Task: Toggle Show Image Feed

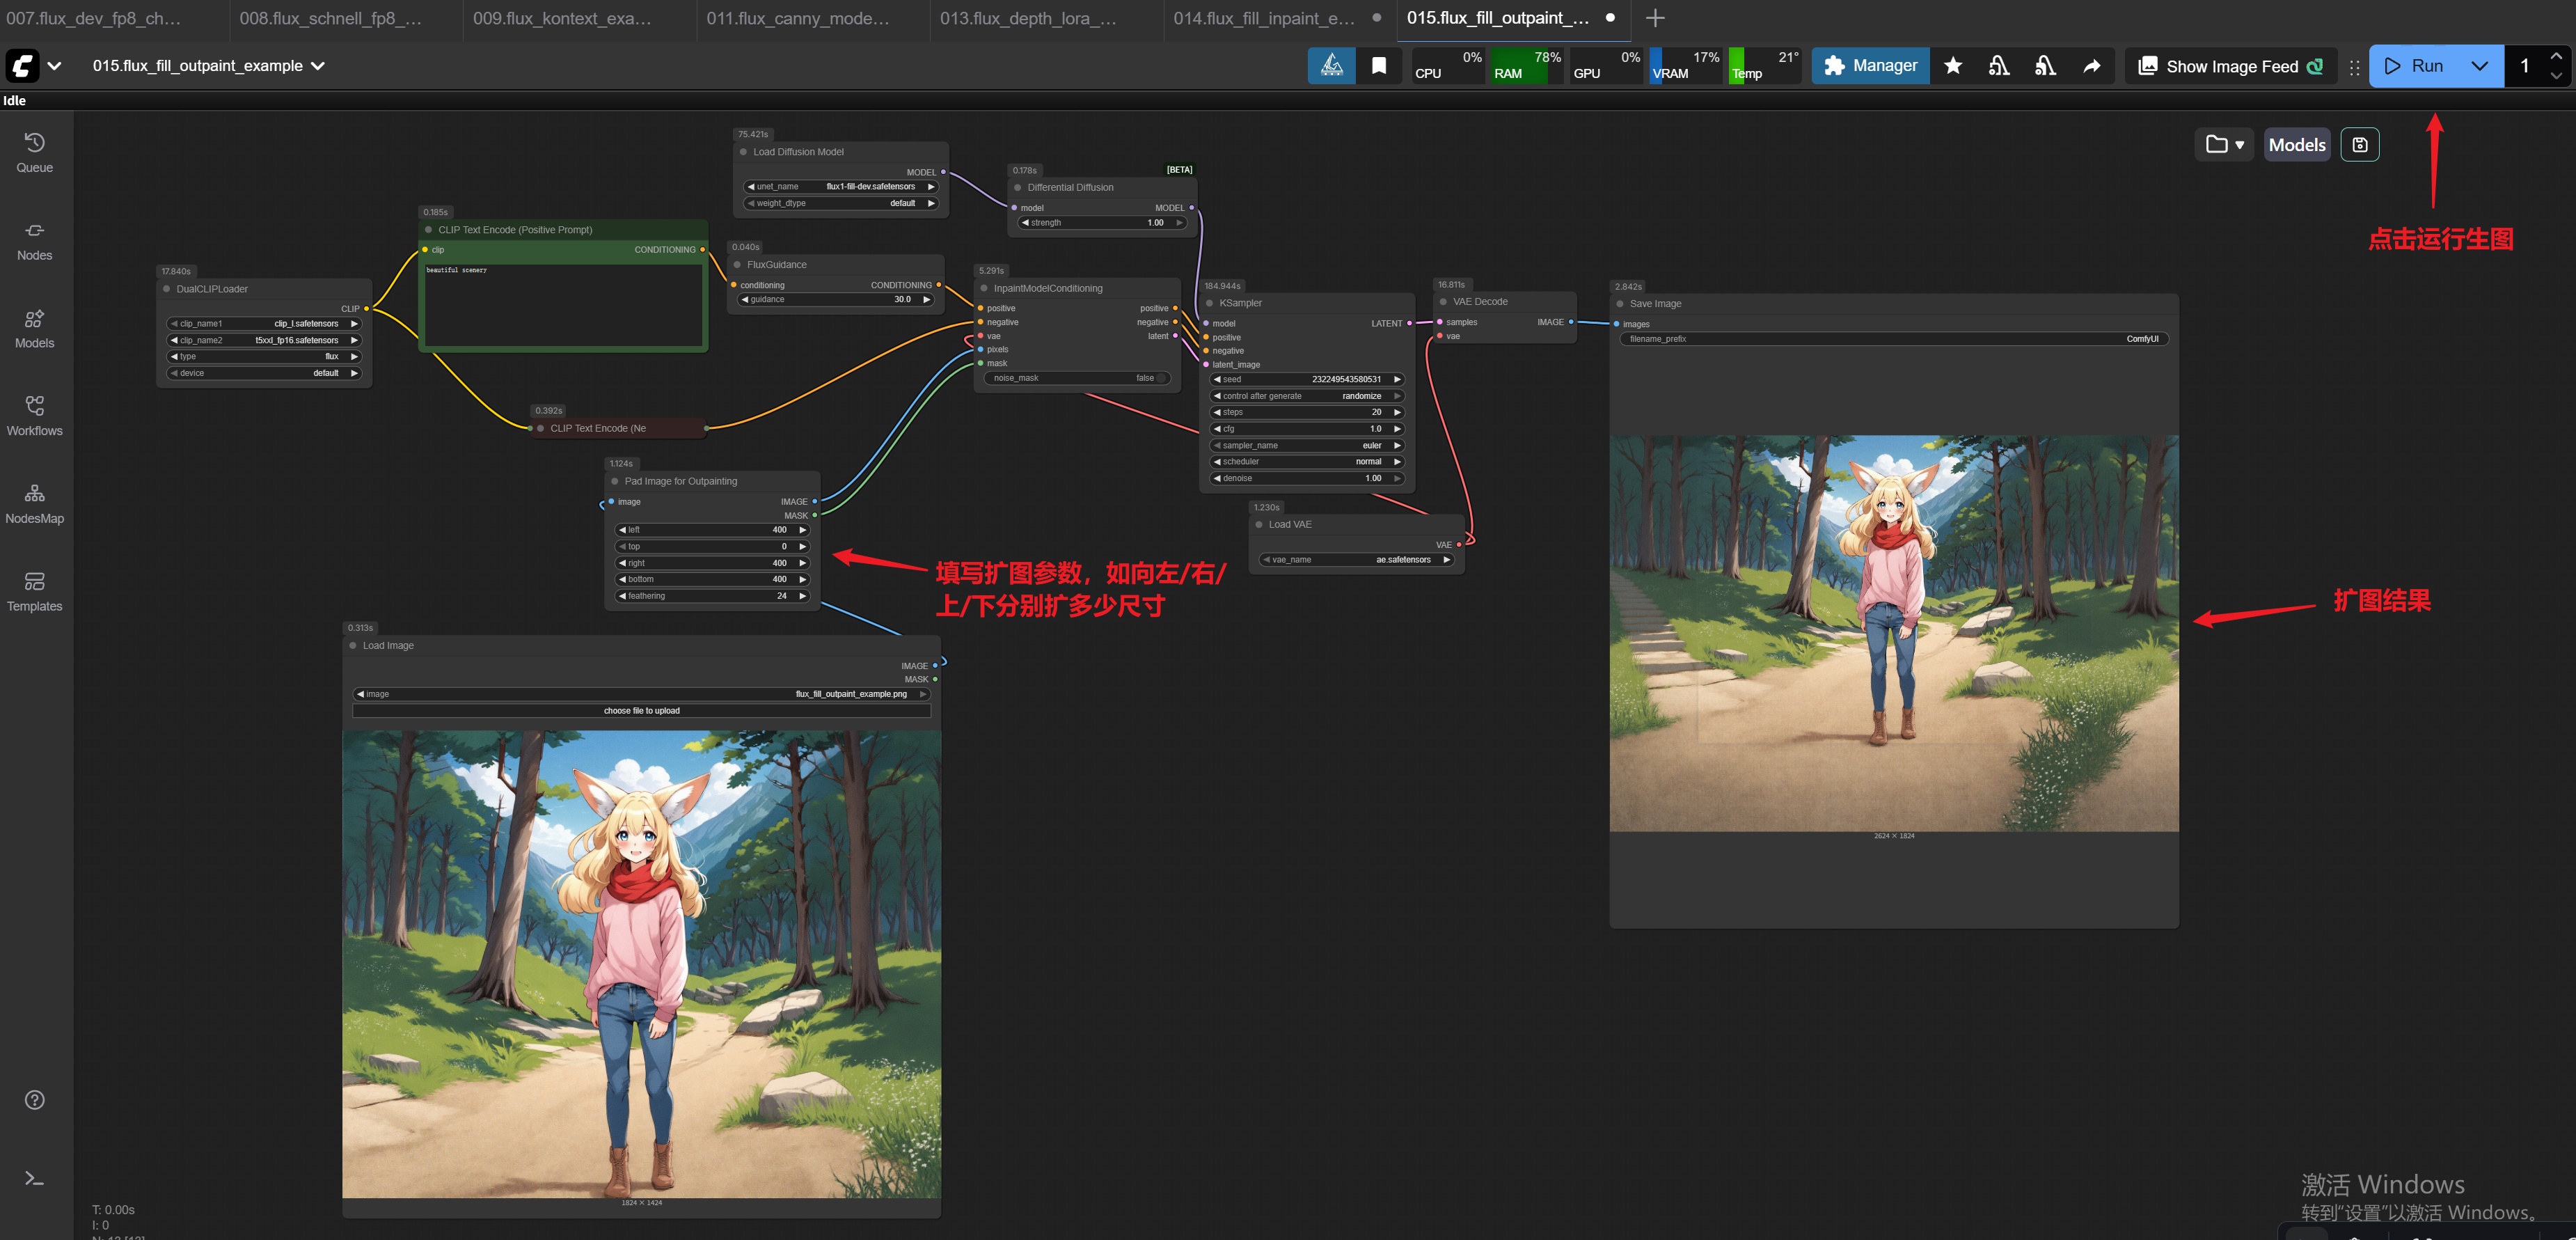Action: click(2230, 66)
